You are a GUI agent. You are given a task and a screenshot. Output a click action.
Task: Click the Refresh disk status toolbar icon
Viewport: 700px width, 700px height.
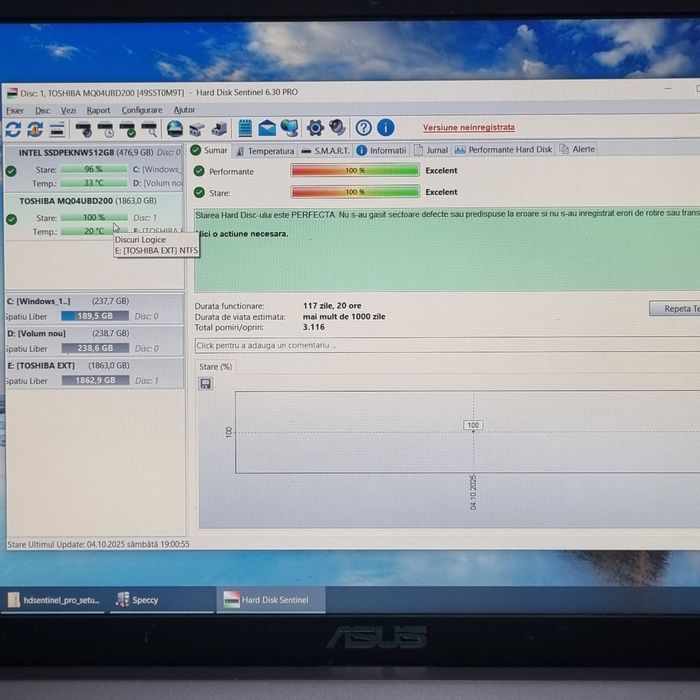coord(13,129)
